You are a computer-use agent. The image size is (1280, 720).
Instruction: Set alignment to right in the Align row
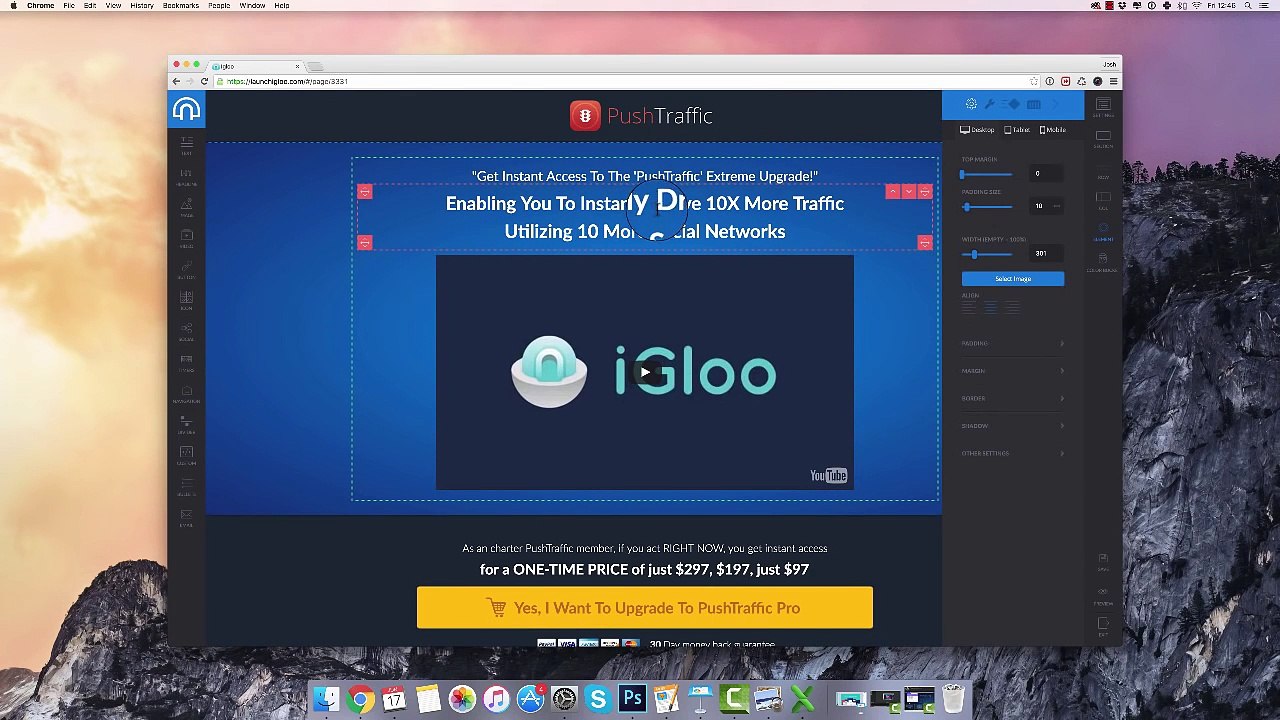tap(1012, 308)
